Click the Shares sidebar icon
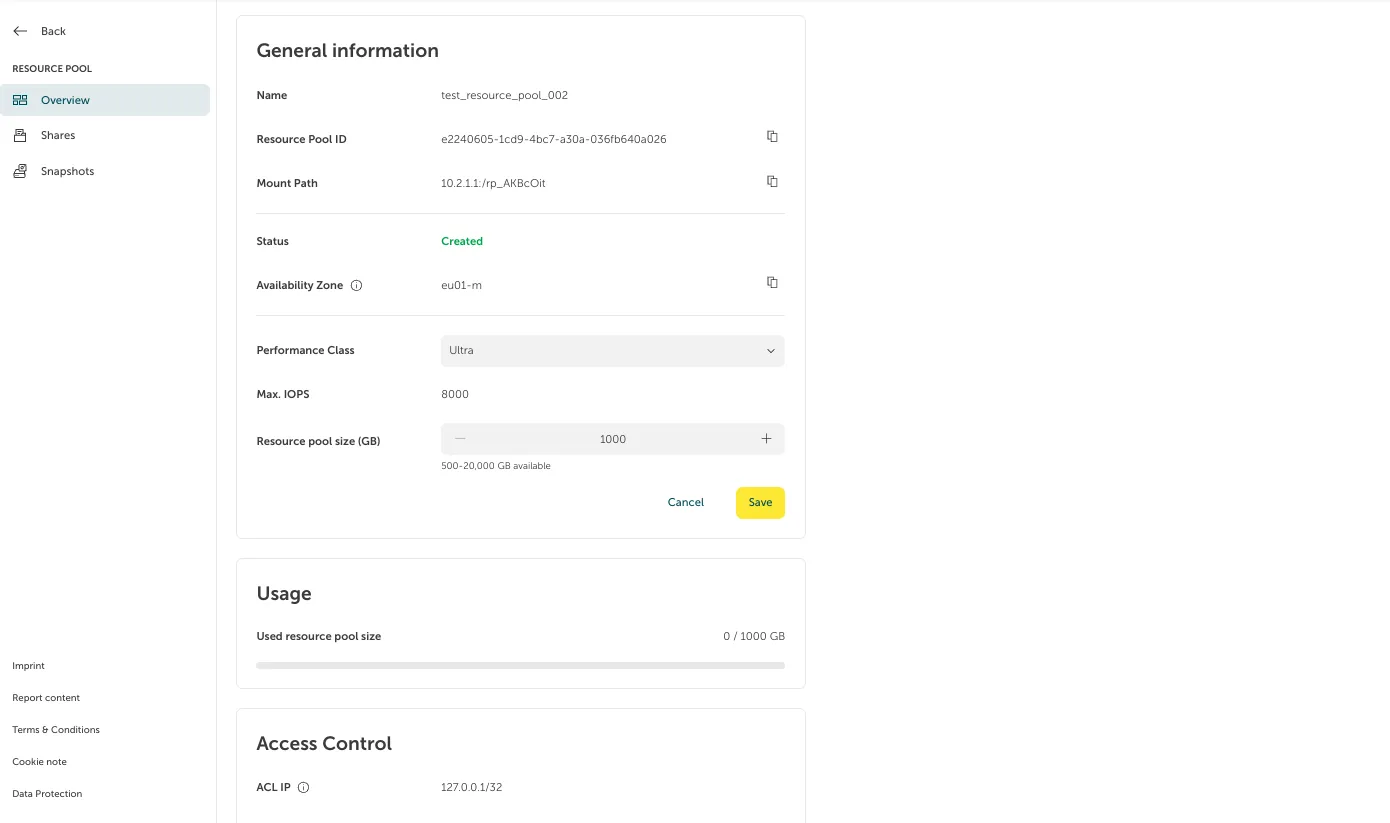Image resolution: width=1390 pixels, height=823 pixels. 20,135
